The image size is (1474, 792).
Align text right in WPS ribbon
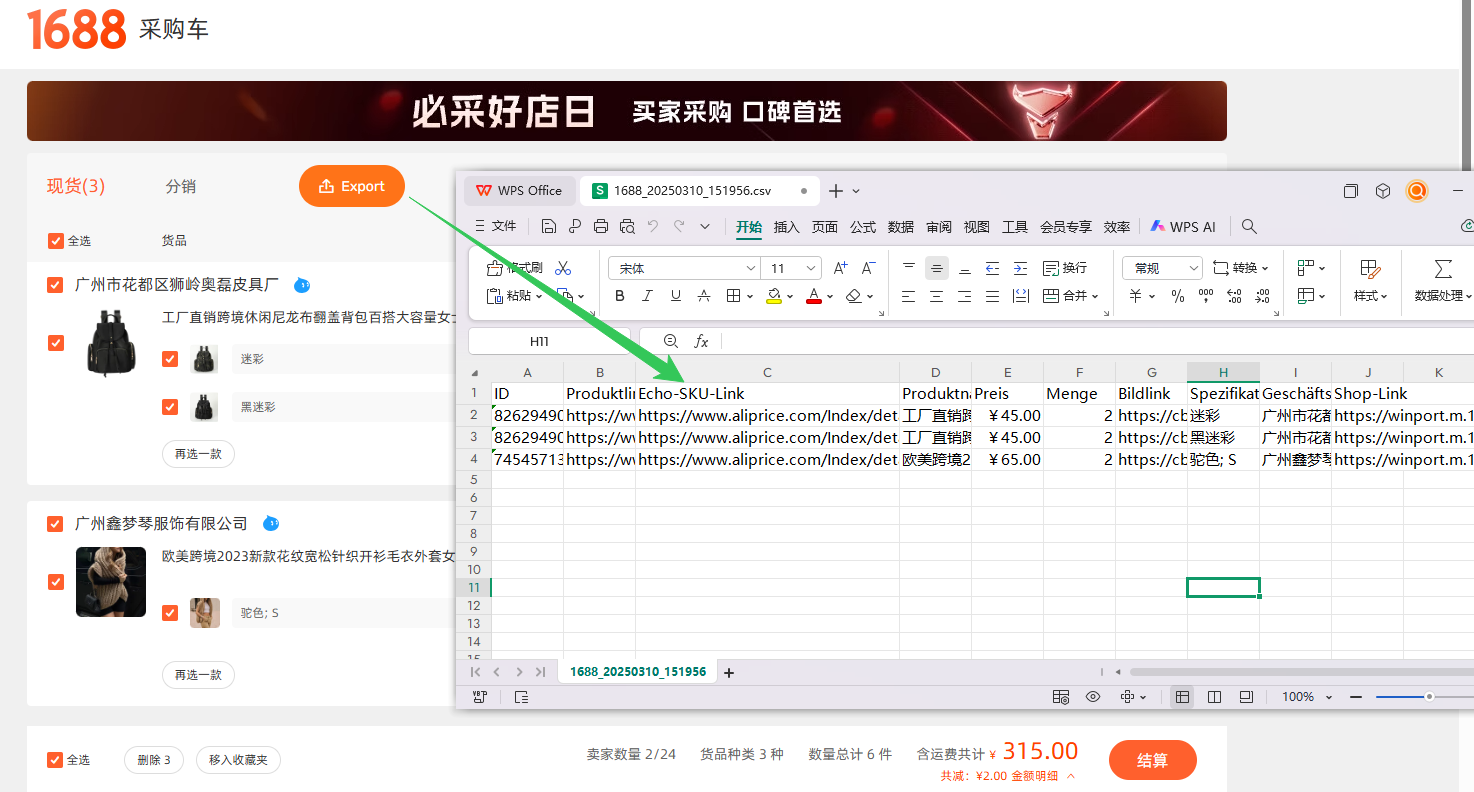[964, 296]
